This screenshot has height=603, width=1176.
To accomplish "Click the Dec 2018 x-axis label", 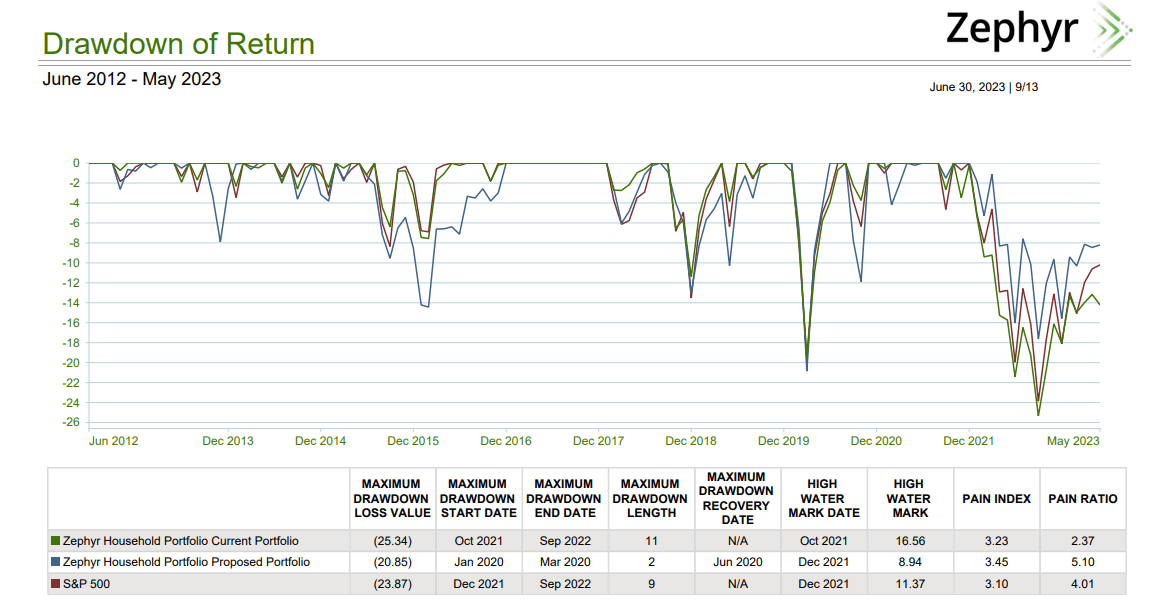I will (x=691, y=441).
